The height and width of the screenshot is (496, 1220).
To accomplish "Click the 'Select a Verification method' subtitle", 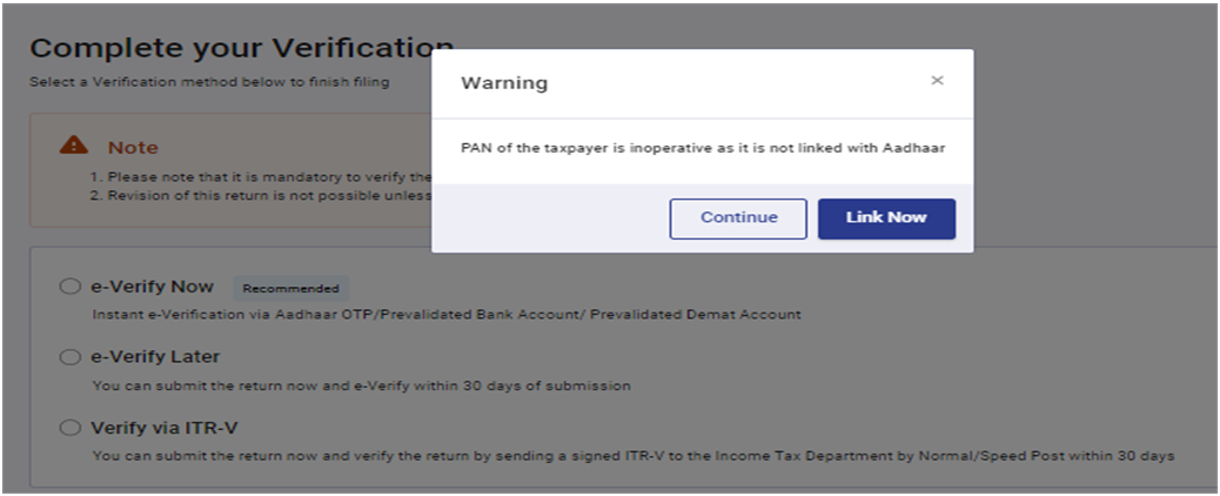I will pos(208,82).
